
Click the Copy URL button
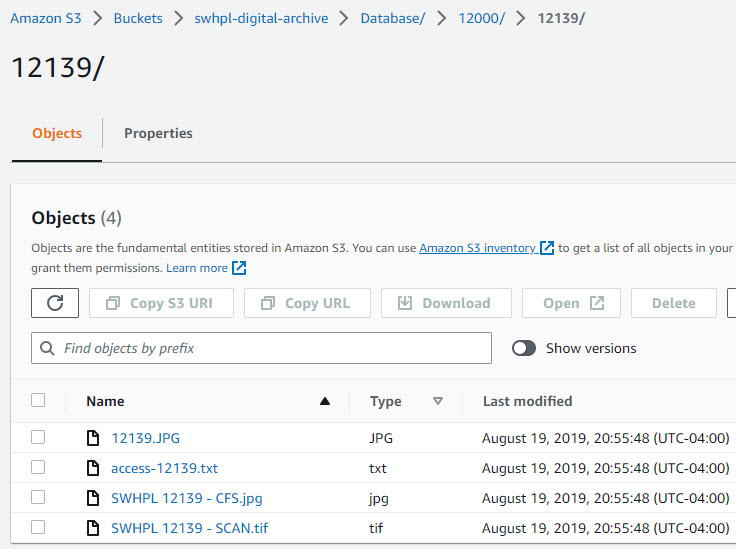[307, 303]
